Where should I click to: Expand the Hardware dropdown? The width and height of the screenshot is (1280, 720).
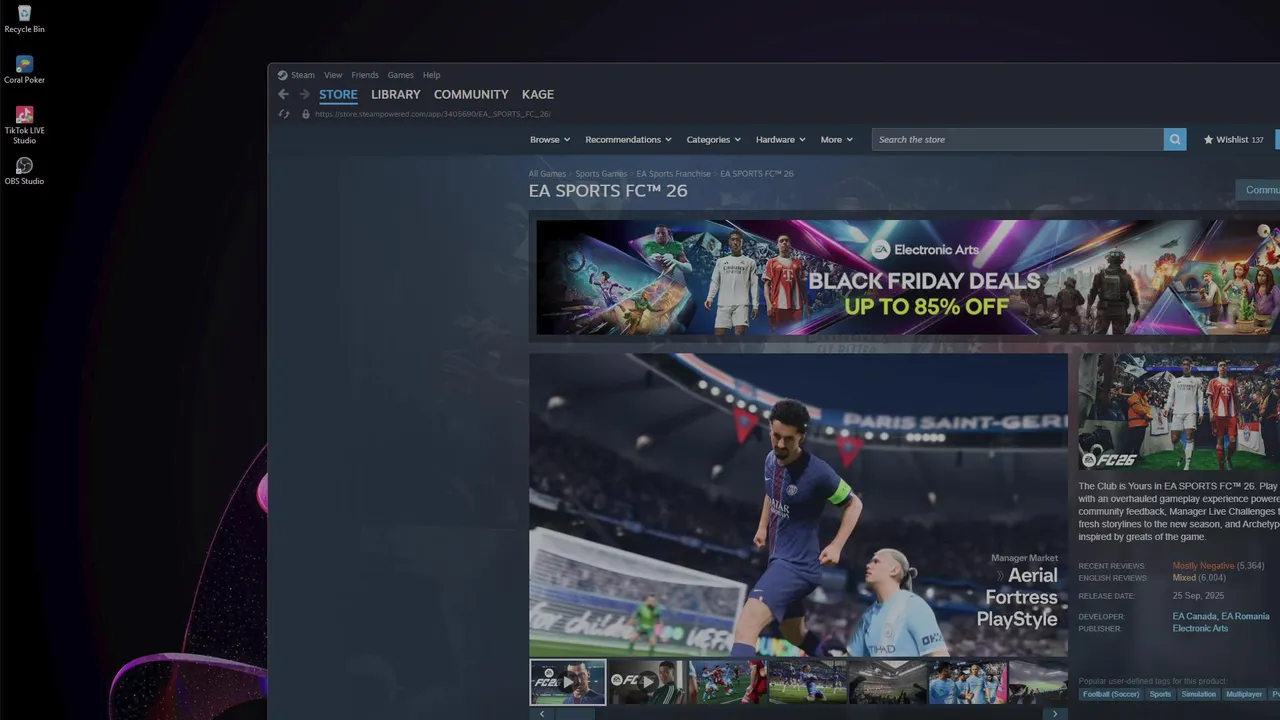781,140
